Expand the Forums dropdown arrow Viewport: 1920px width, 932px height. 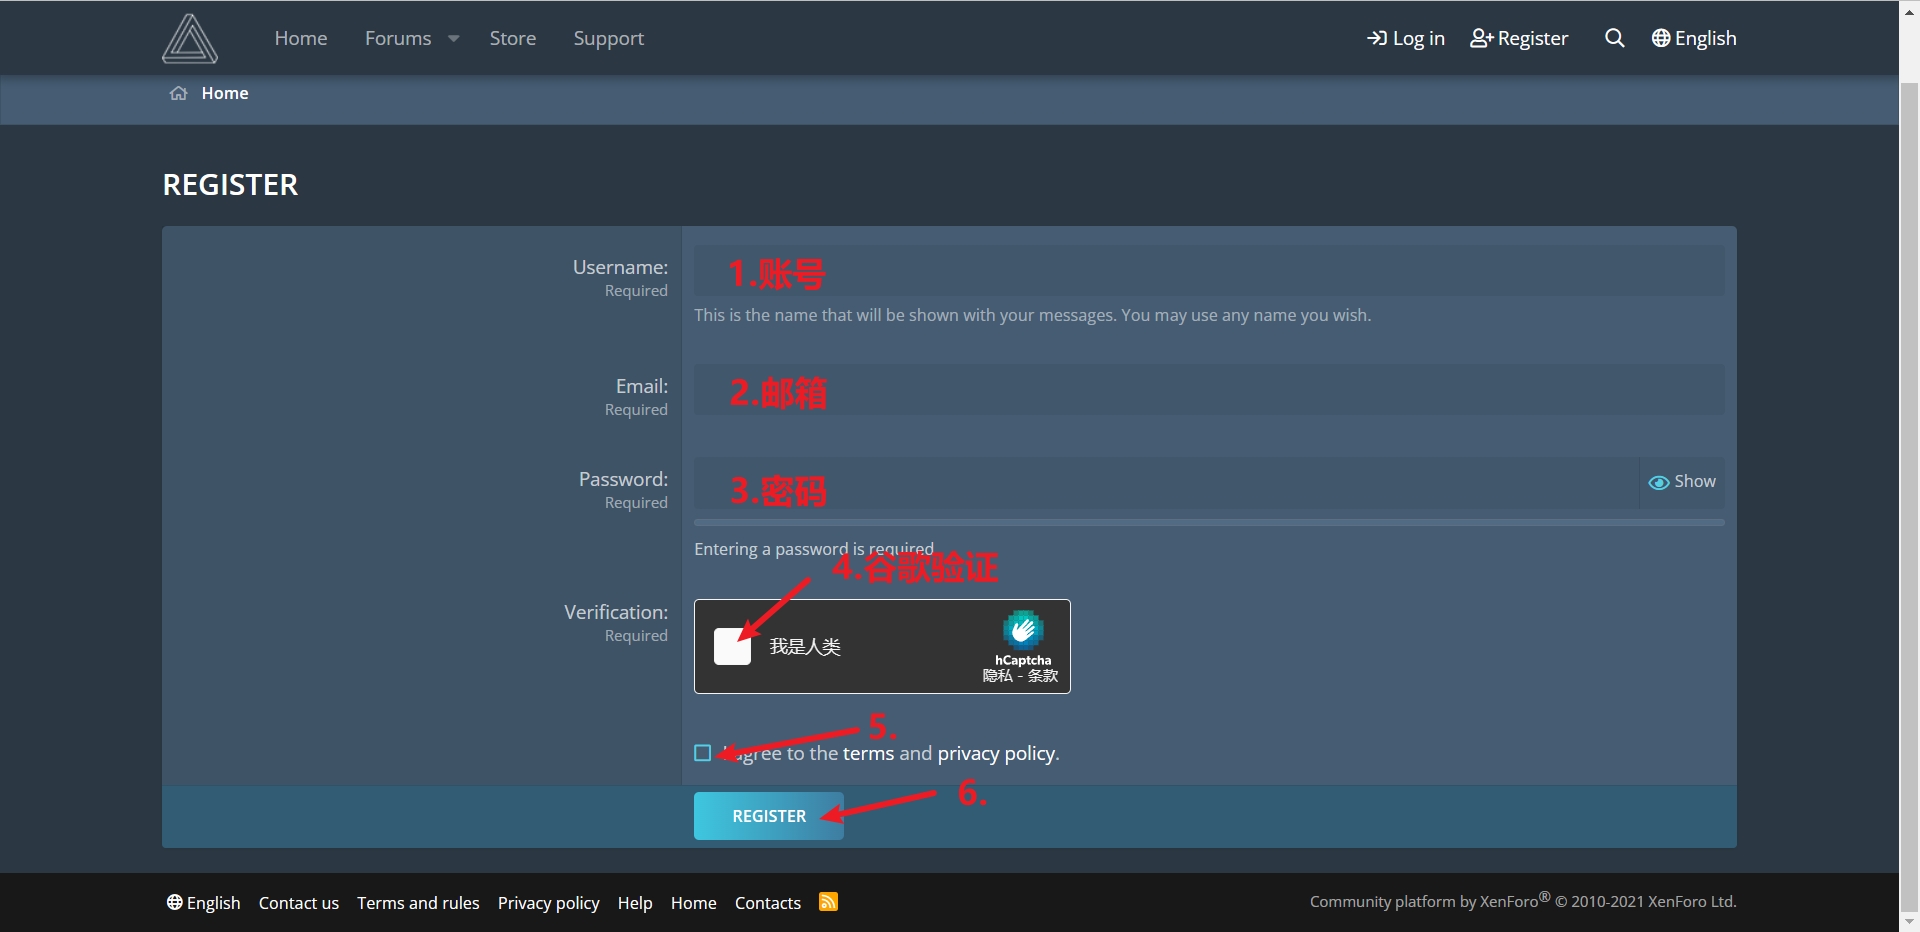pos(454,39)
